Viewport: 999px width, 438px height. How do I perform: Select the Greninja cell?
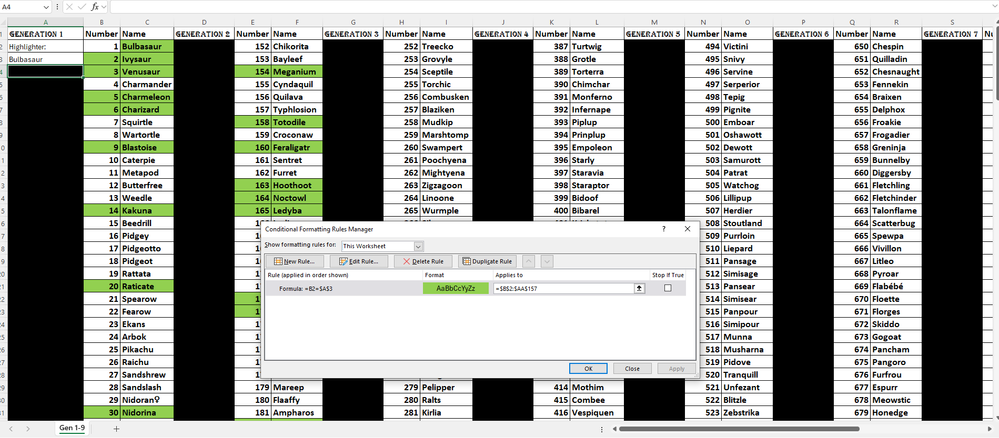tap(896, 147)
